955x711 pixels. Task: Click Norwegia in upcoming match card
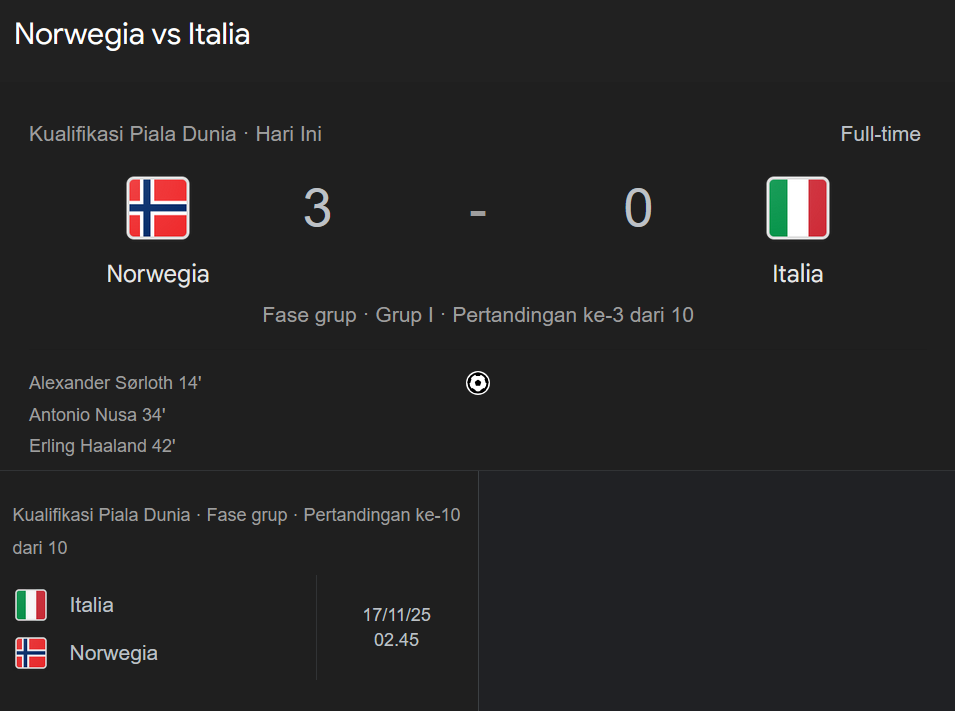(114, 653)
